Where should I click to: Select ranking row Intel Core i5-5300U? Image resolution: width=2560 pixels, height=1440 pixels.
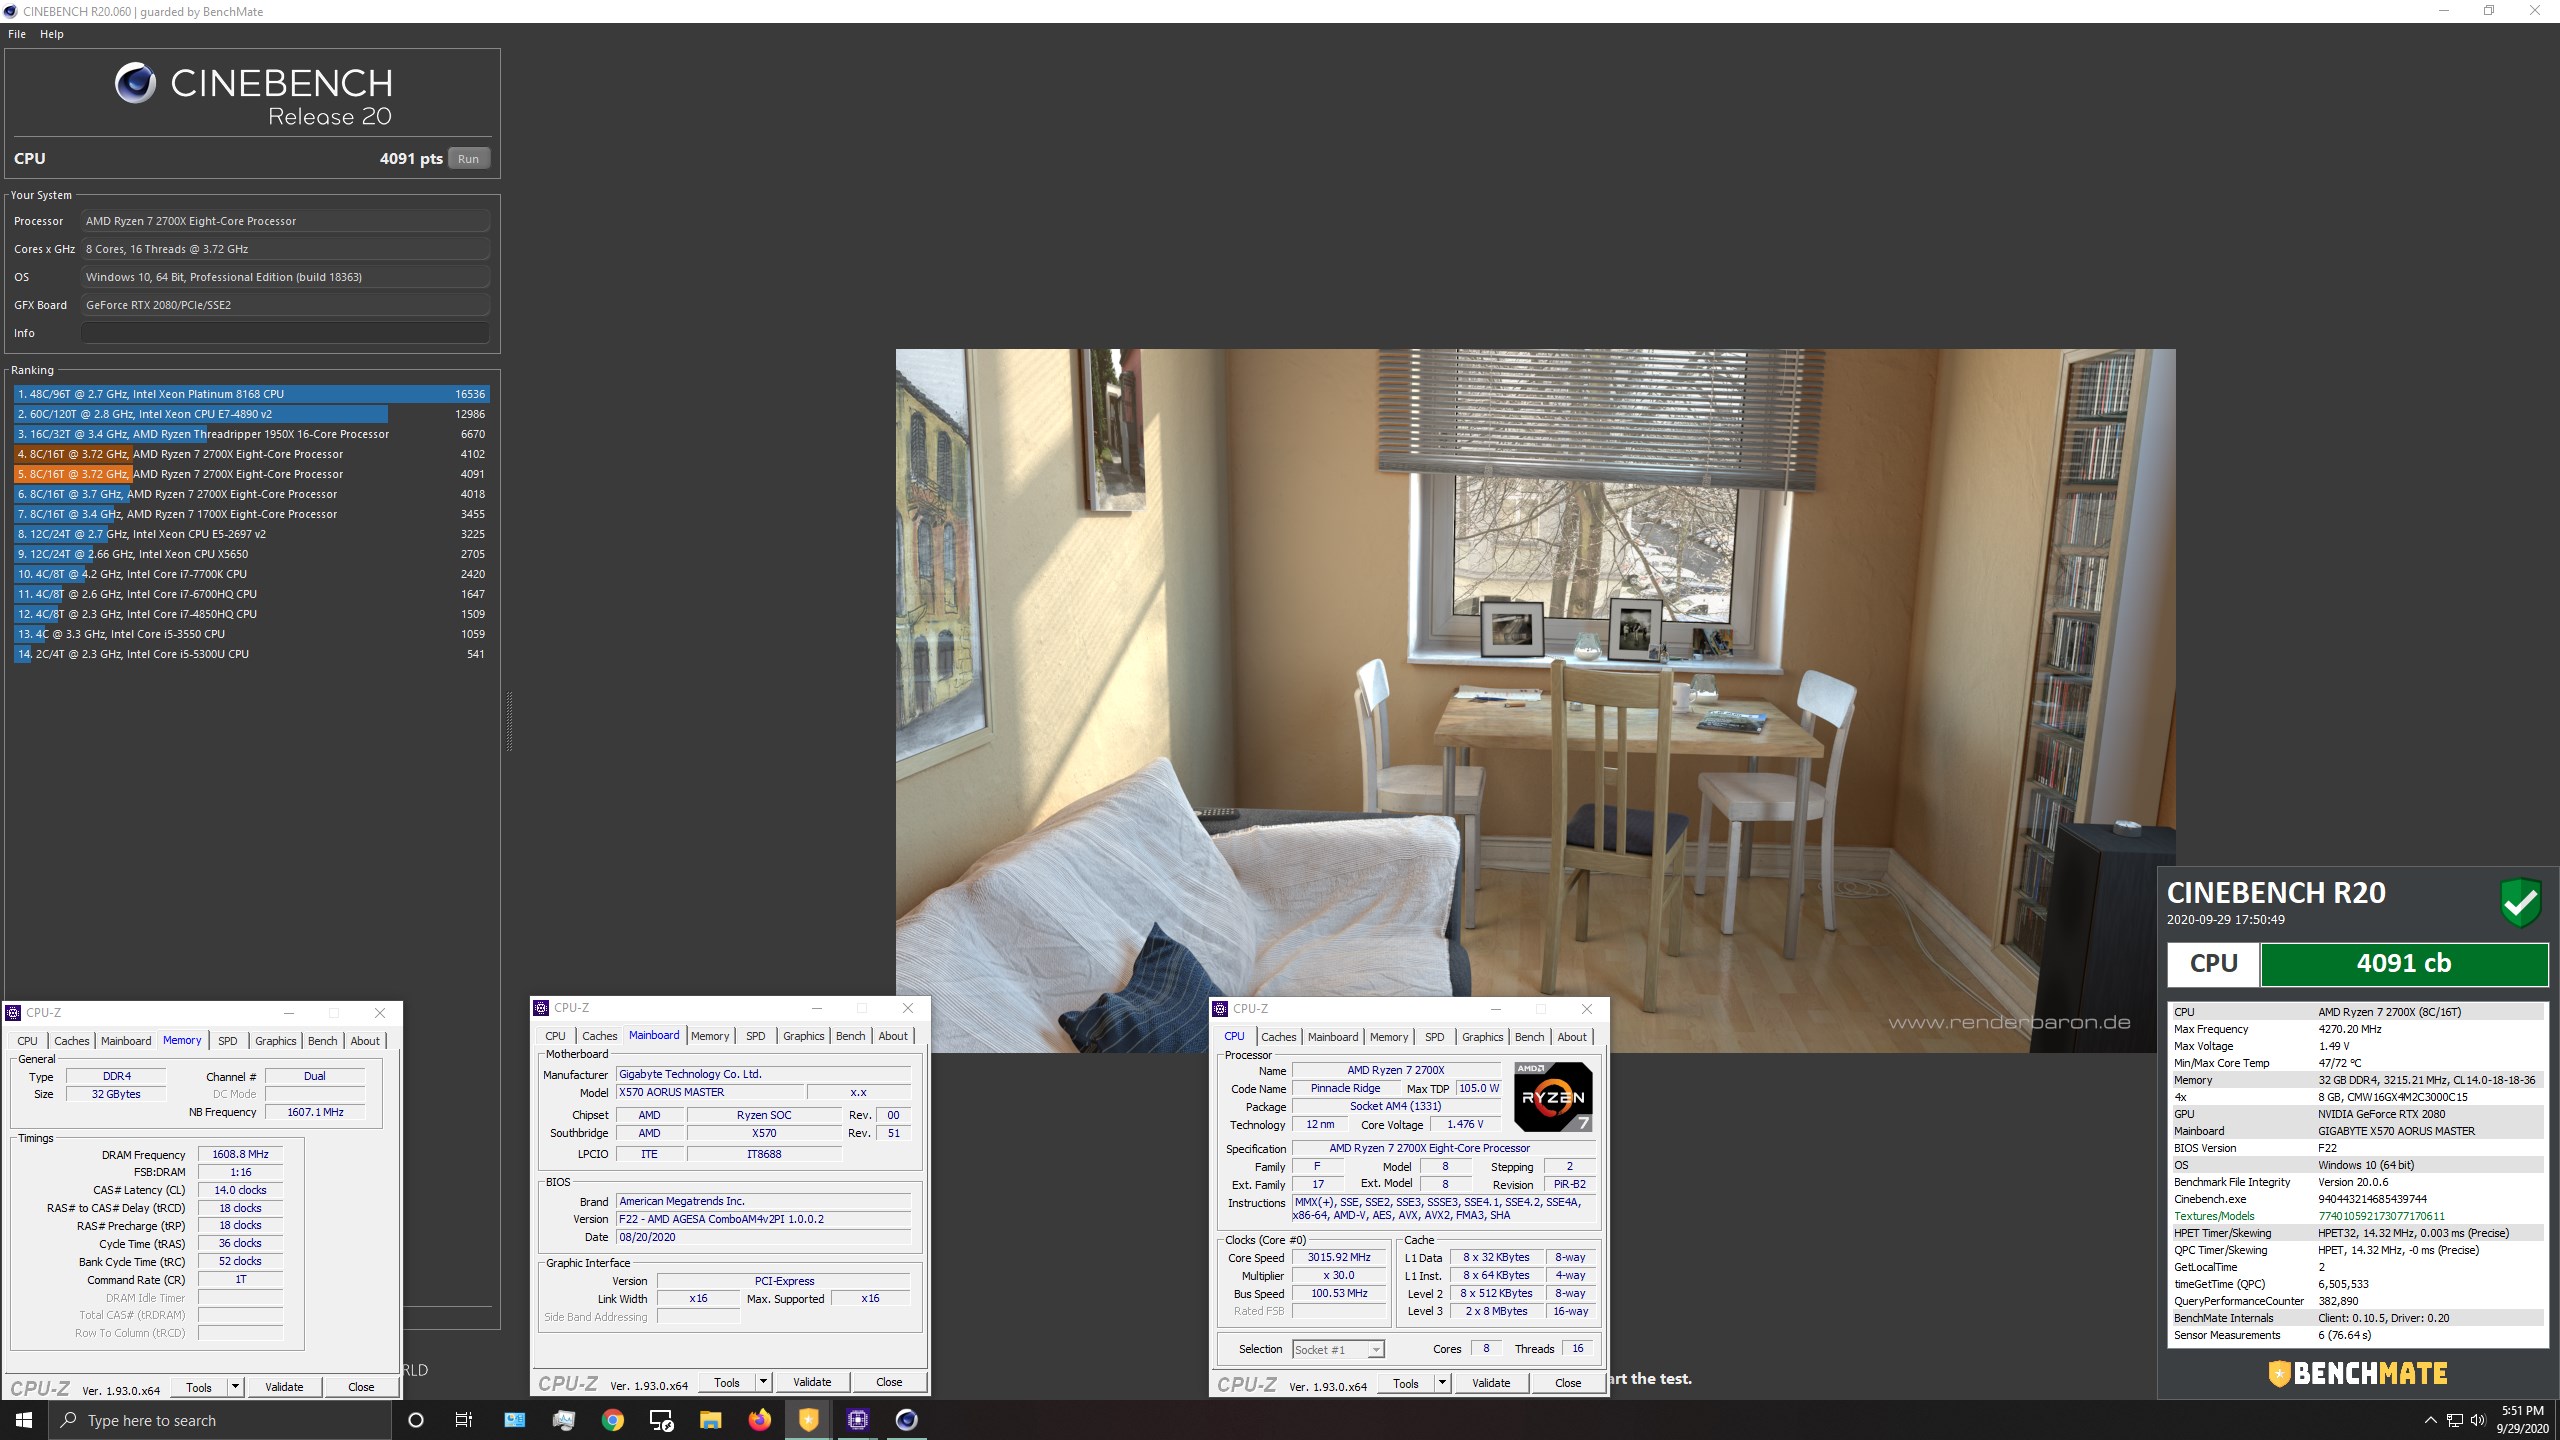(x=251, y=654)
